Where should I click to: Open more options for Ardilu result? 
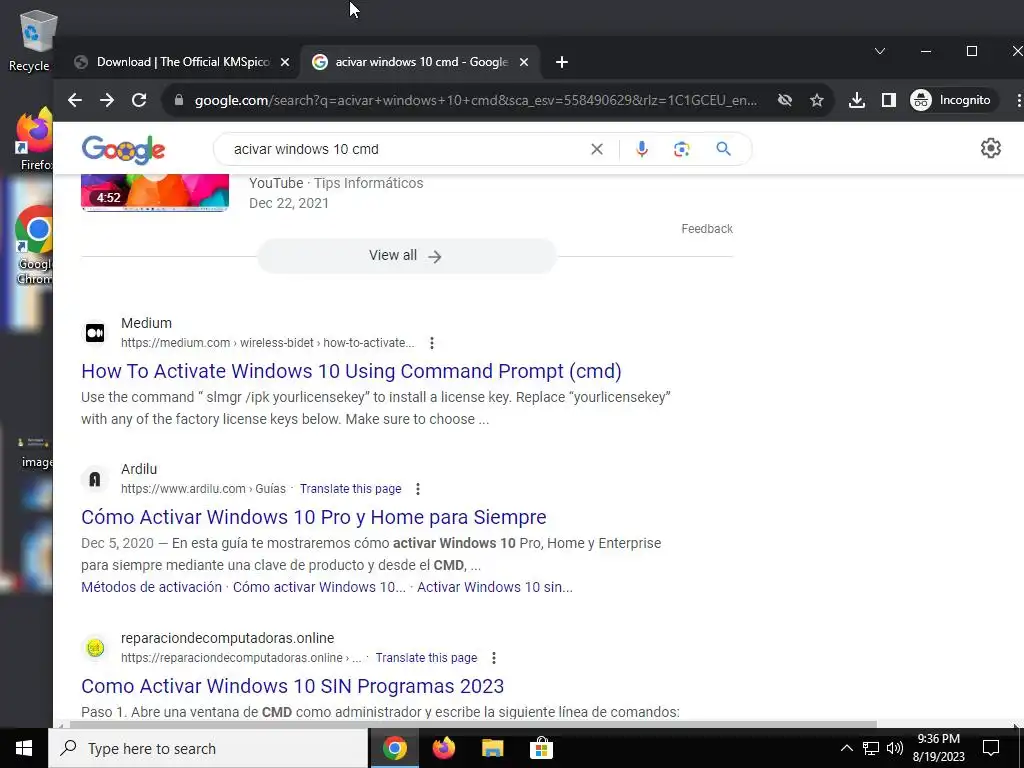click(x=418, y=488)
